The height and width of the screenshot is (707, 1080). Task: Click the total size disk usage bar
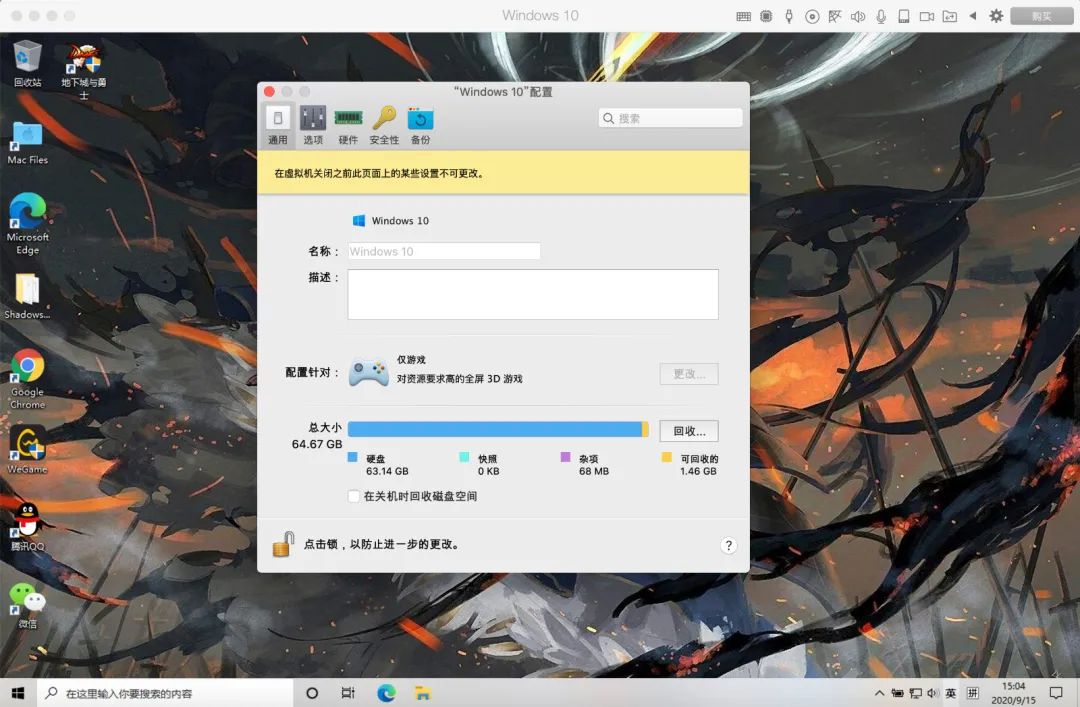[x=498, y=429]
